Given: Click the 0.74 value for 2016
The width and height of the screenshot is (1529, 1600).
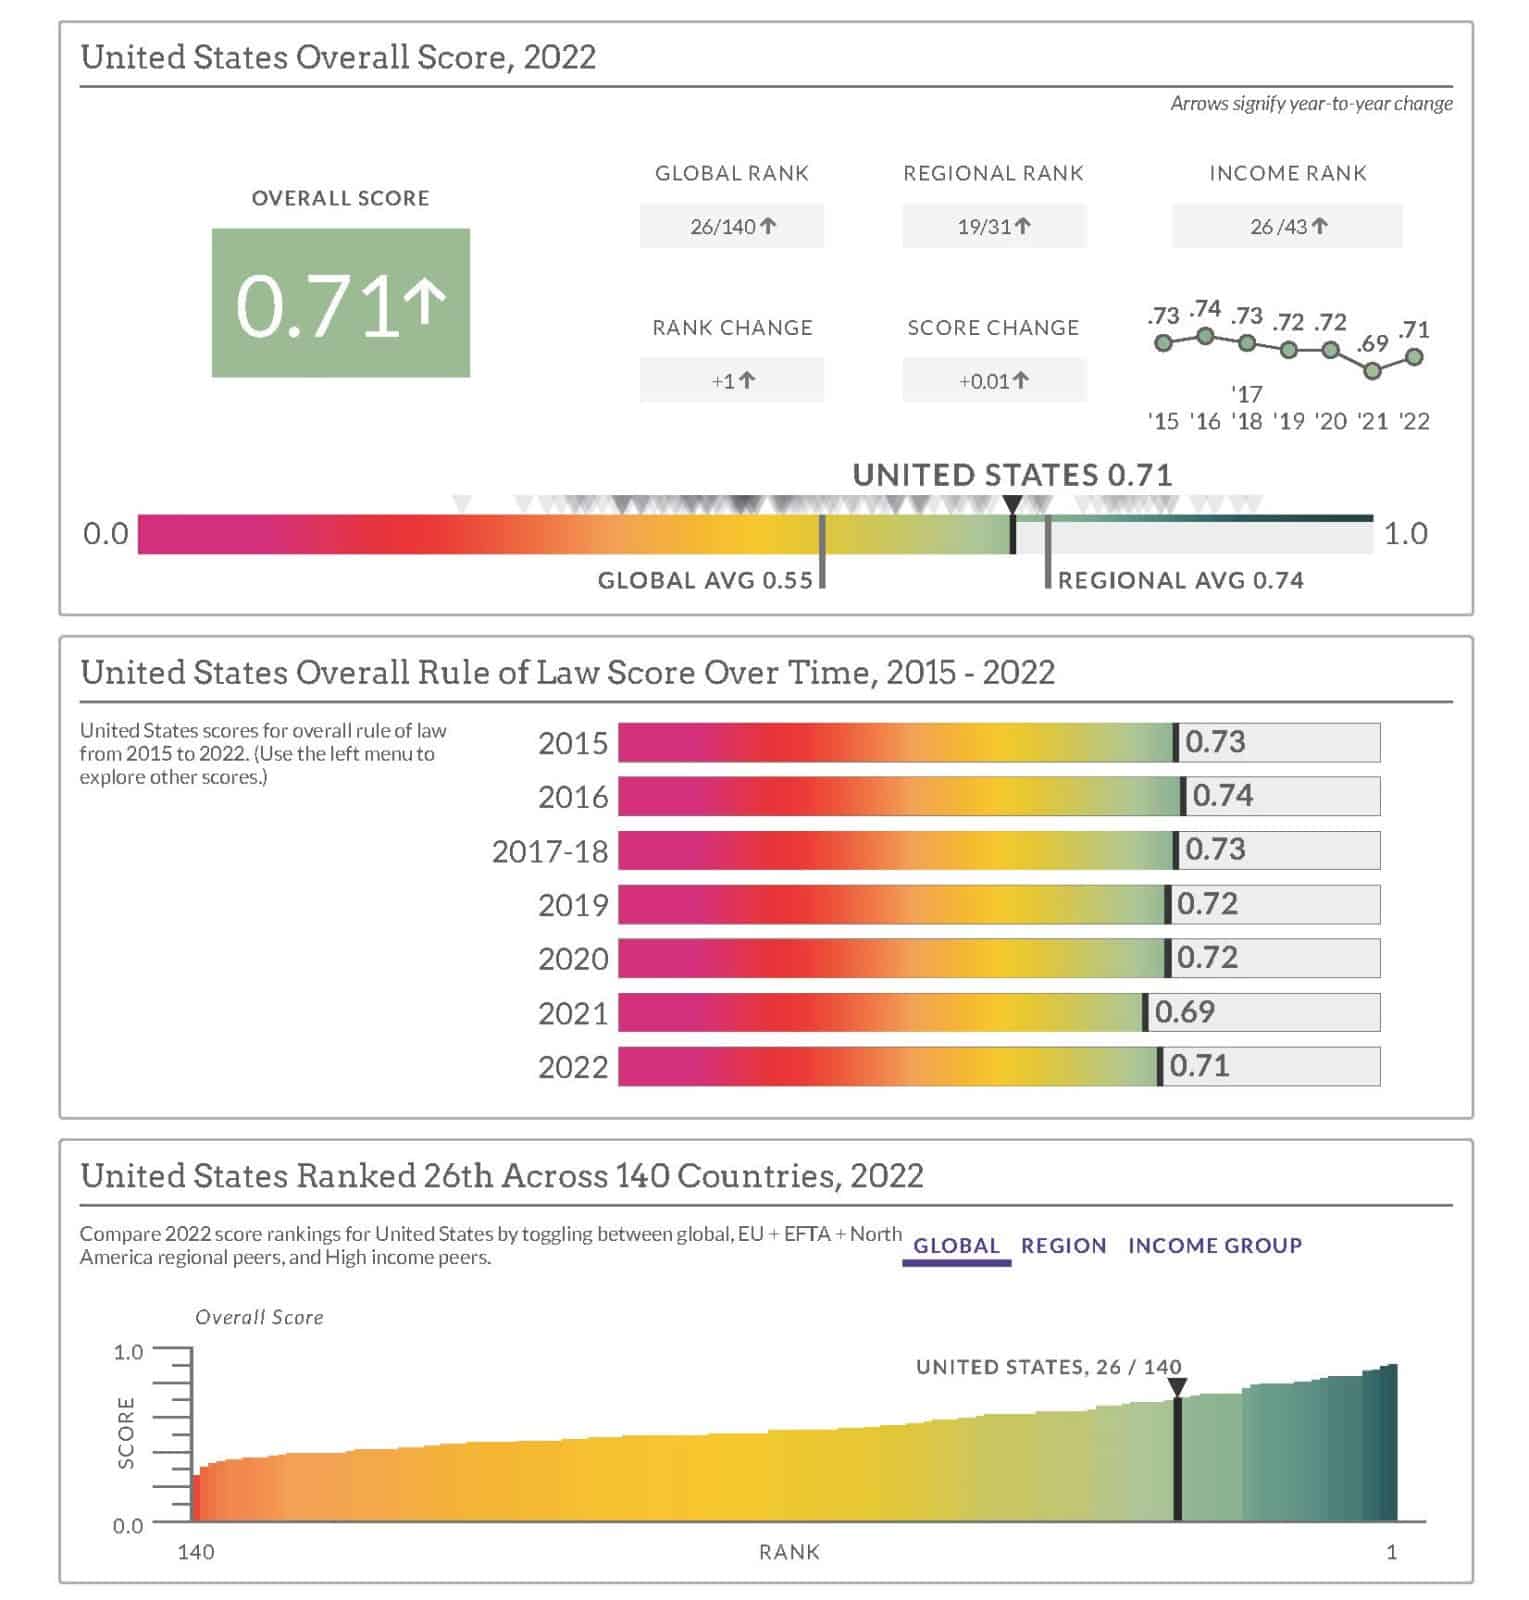Looking at the screenshot, I should [1222, 796].
